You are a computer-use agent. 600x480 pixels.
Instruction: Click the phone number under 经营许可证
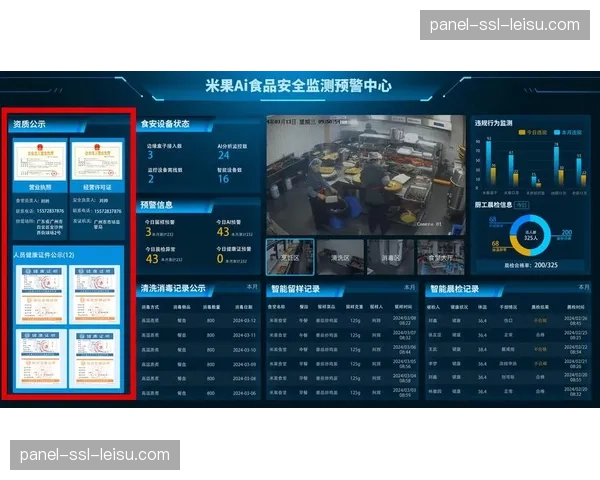click(x=108, y=211)
